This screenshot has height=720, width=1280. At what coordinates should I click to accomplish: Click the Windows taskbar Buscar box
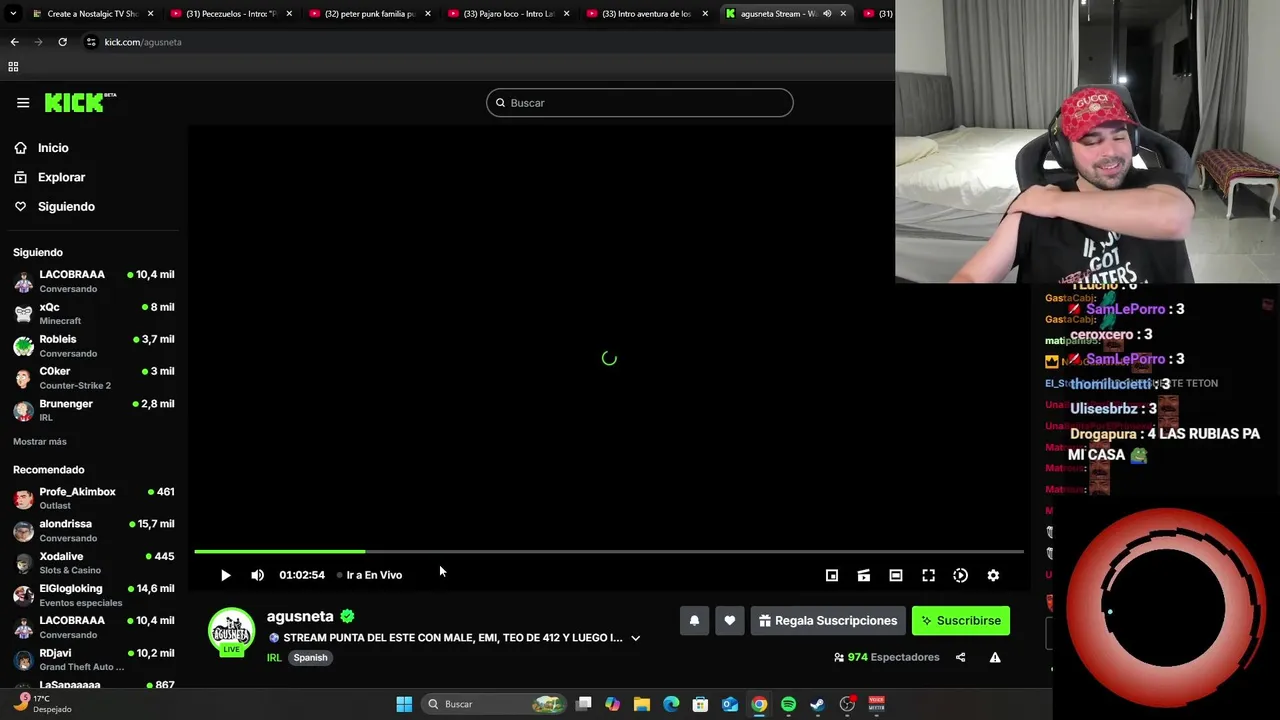pyautogui.click(x=494, y=704)
